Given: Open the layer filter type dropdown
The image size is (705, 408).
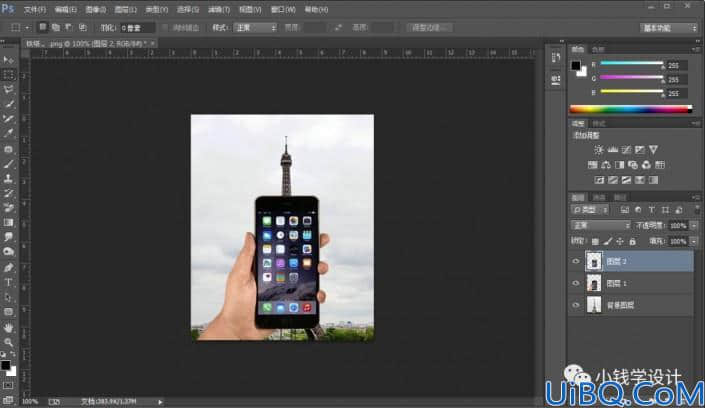Looking at the screenshot, I should click(590, 210).
